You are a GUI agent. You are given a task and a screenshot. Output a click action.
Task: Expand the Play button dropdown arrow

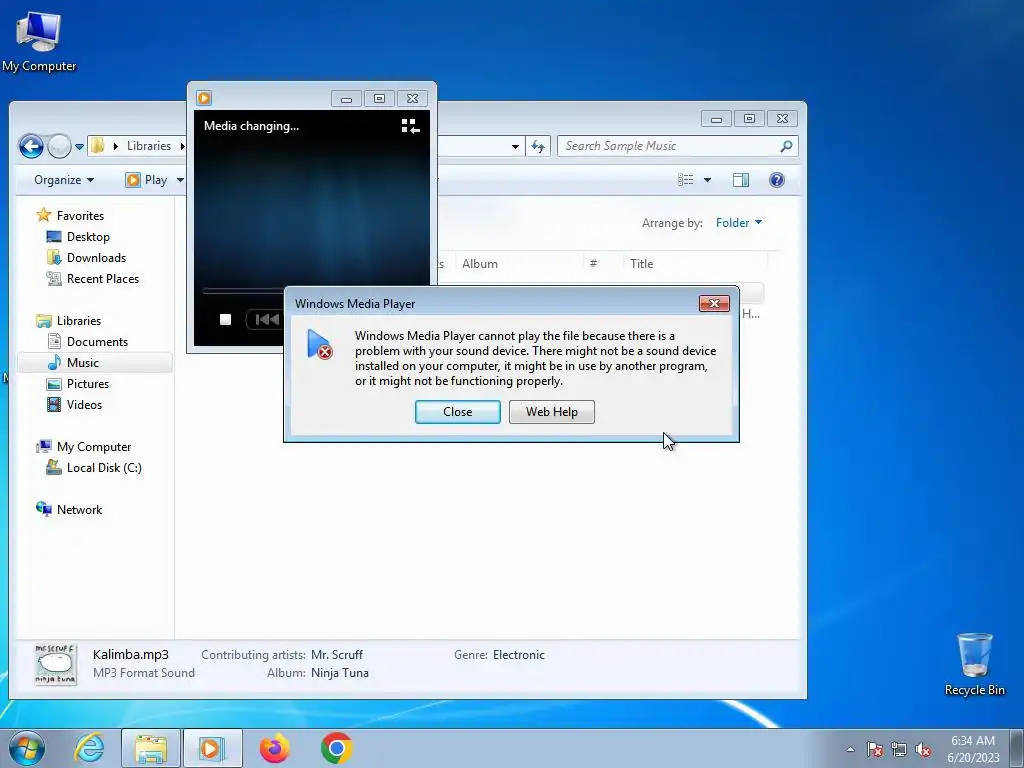point(180,180)
